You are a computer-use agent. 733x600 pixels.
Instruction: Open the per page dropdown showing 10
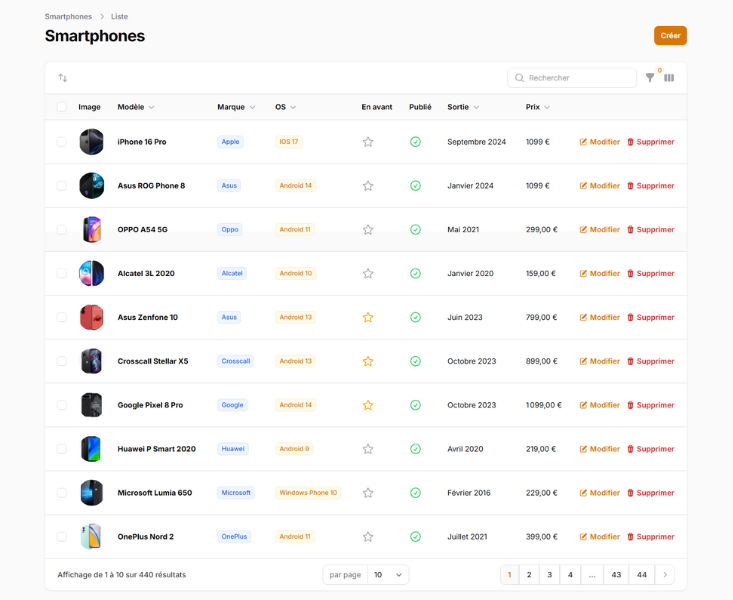388,575
